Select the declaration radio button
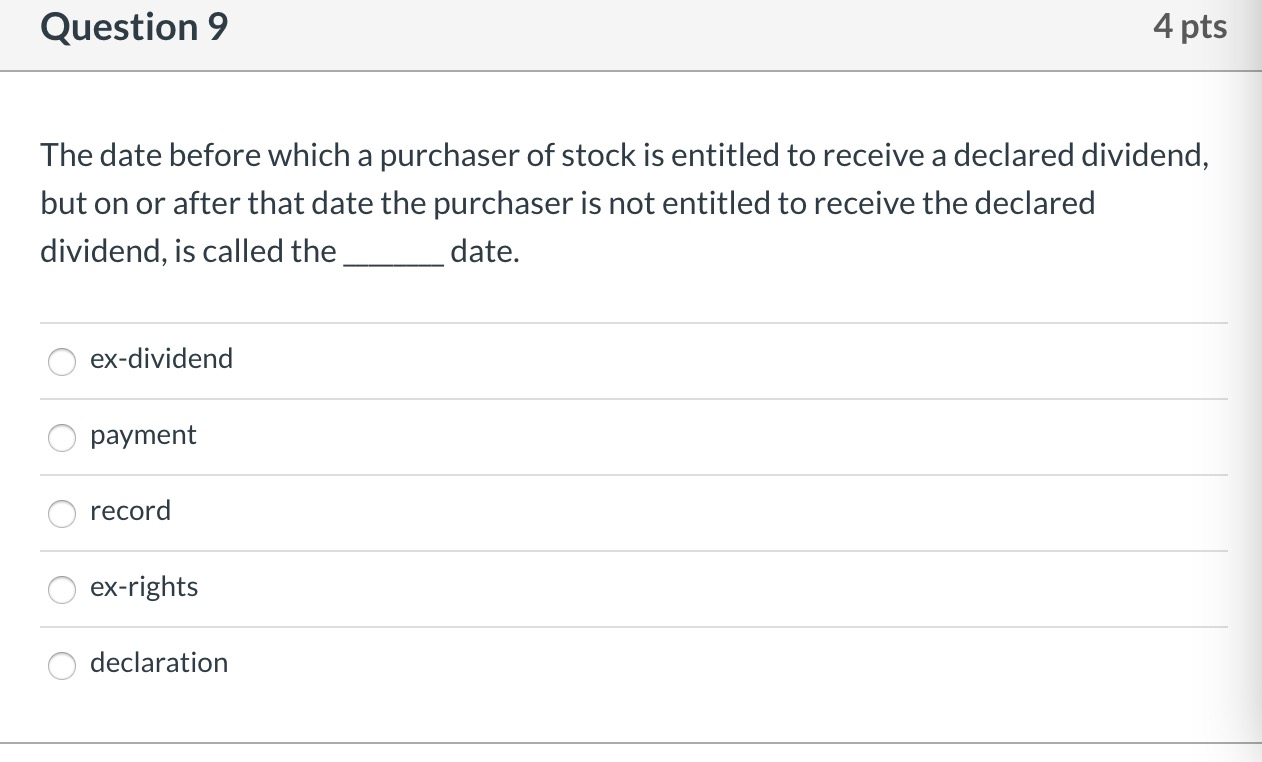Viewport: 1262px width, 762px height. click(61, 666)
